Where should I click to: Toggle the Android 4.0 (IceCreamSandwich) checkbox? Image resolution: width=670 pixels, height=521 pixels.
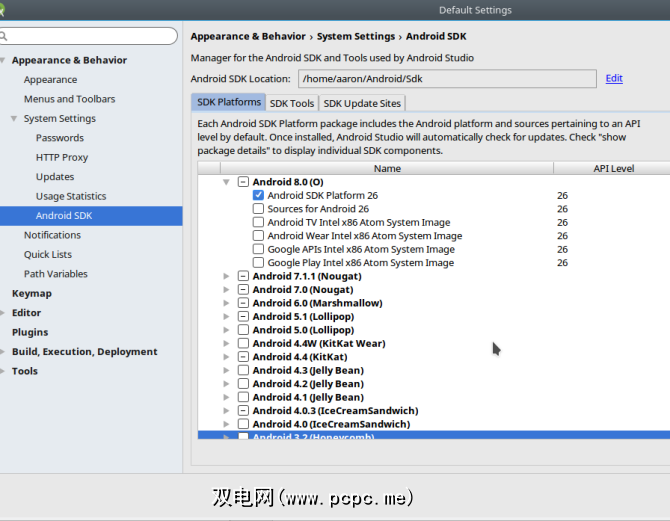pos(243,424)
